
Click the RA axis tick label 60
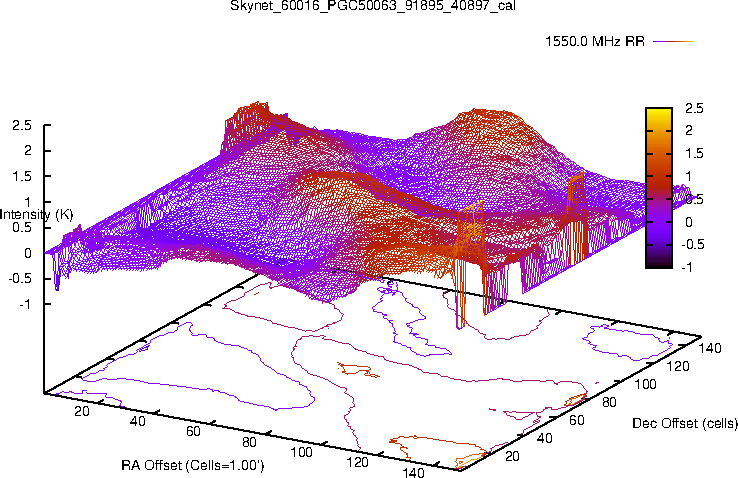pyautogui.click(x=193, y=431)
